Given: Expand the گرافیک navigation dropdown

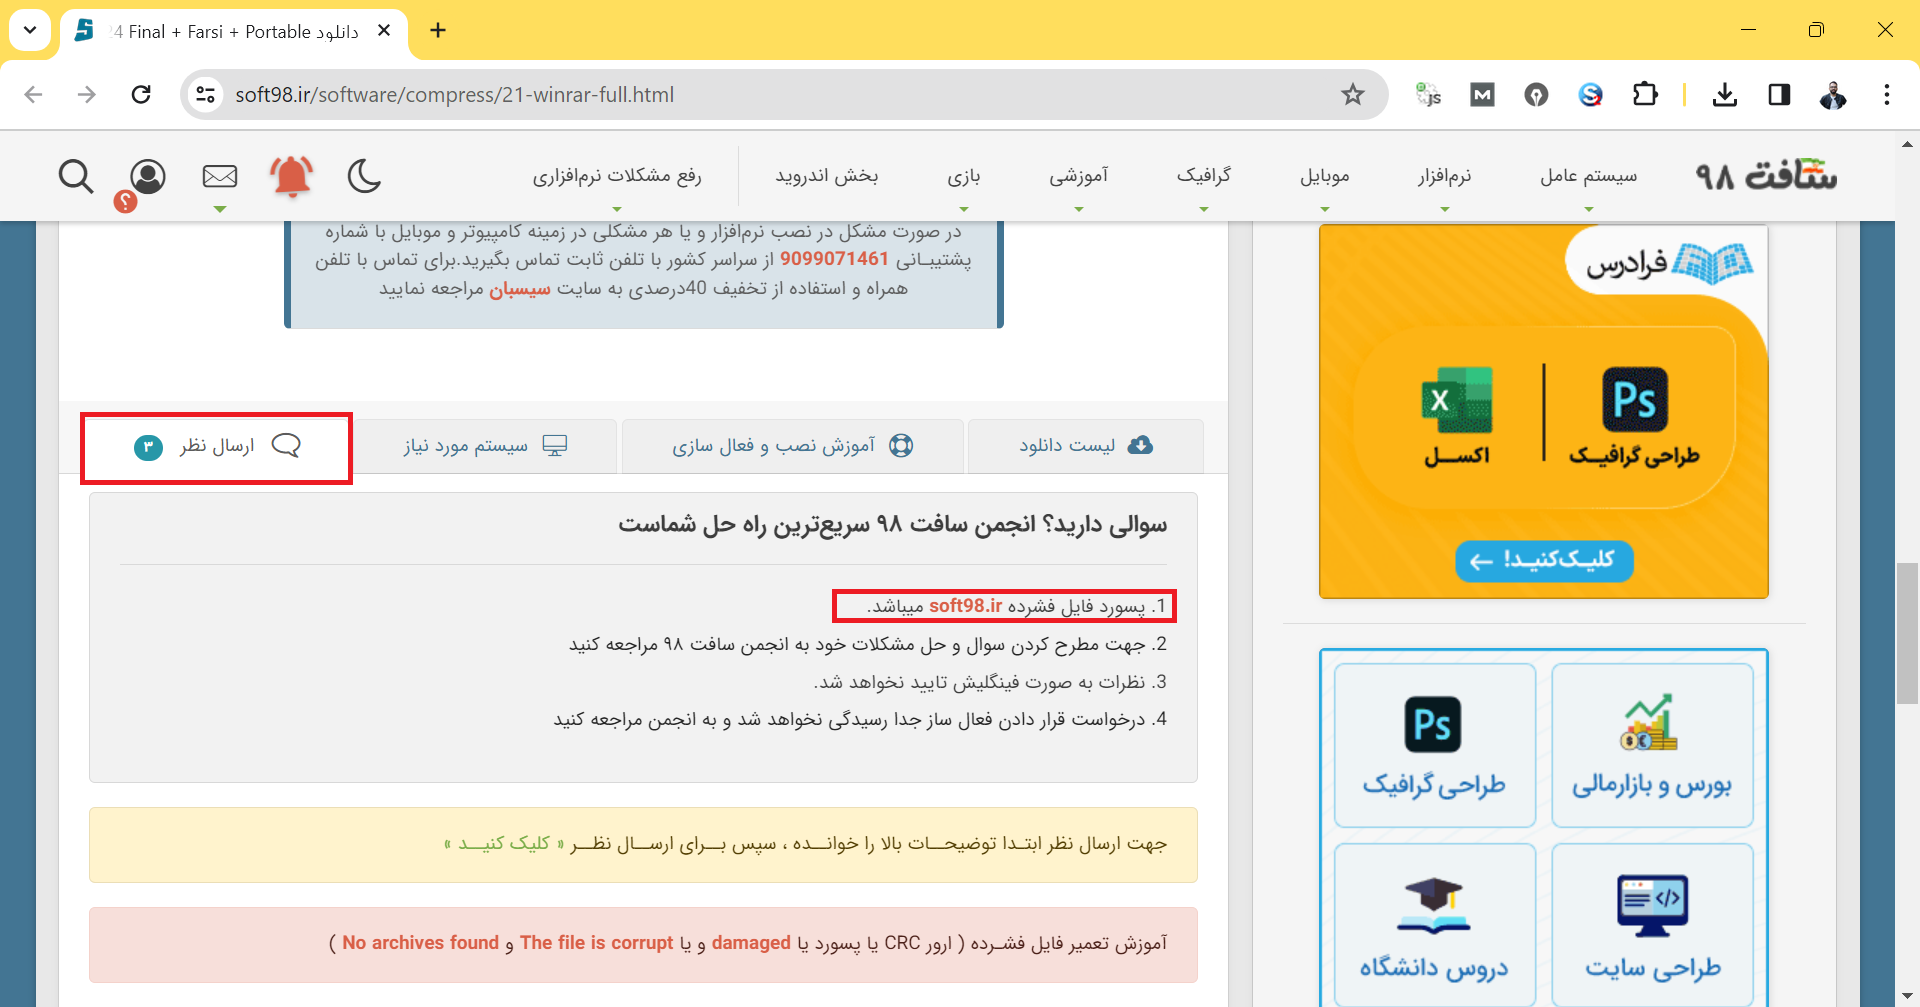Looking at the screenshot, I should tap(1203, 177).
